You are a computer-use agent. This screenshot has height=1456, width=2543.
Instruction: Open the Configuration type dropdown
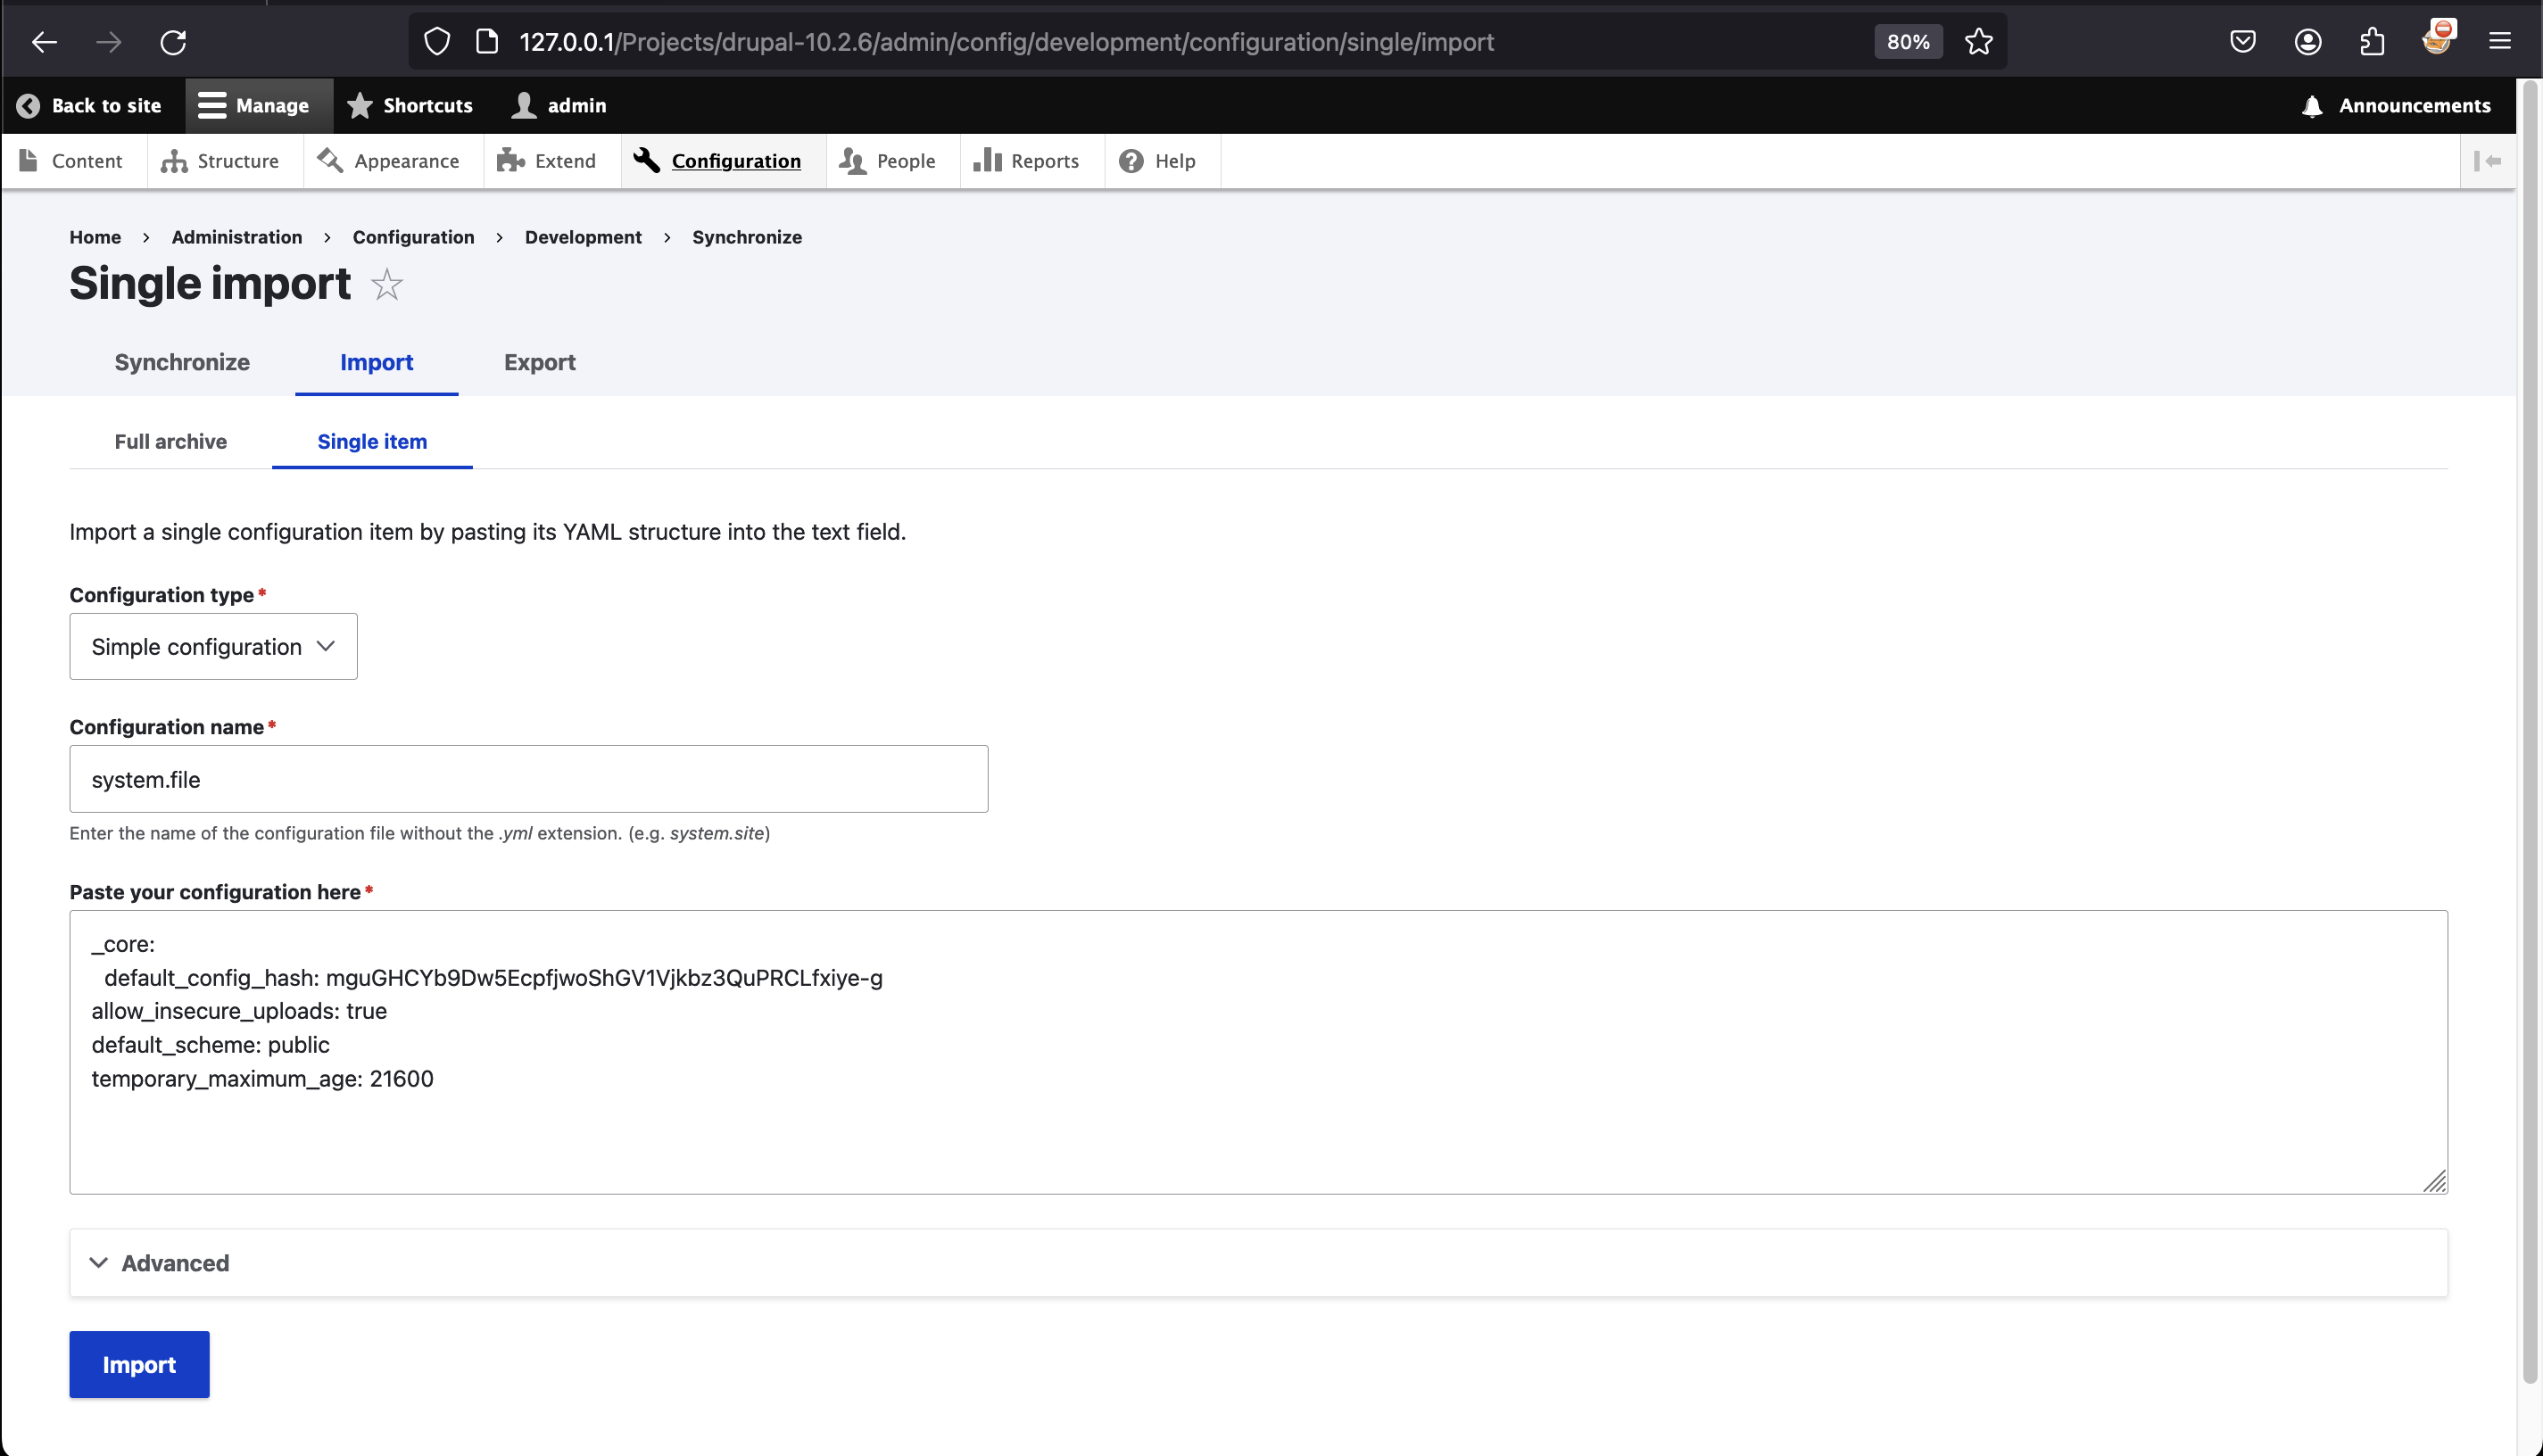coord(213,647)
